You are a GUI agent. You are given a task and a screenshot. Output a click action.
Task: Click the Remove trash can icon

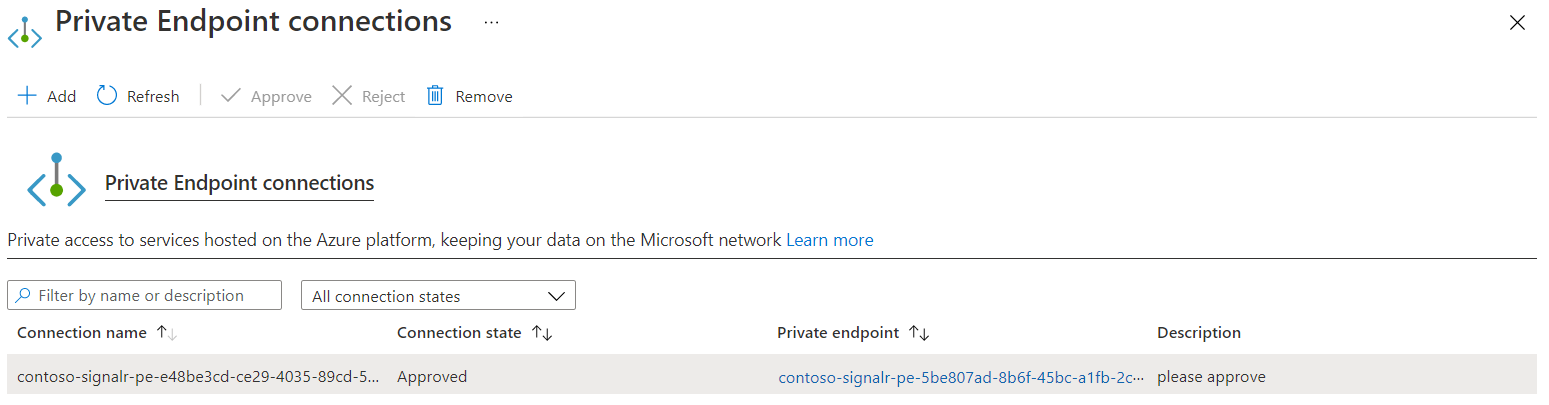(x=435, y=96)
